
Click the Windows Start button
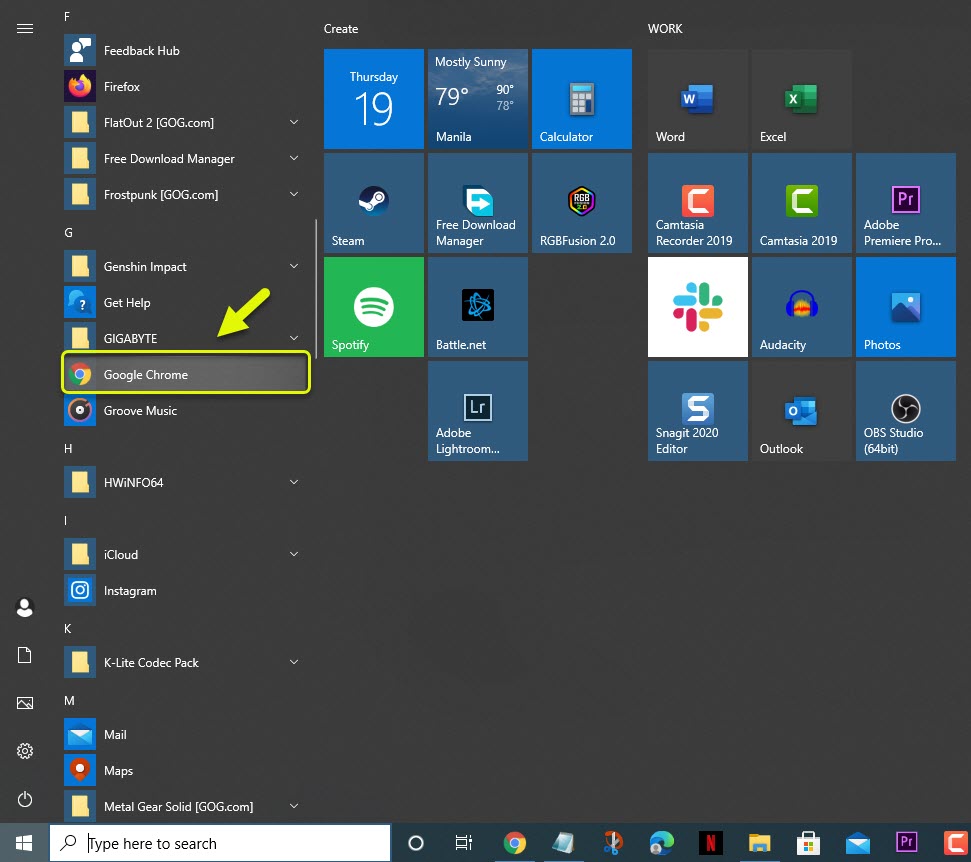24,843
